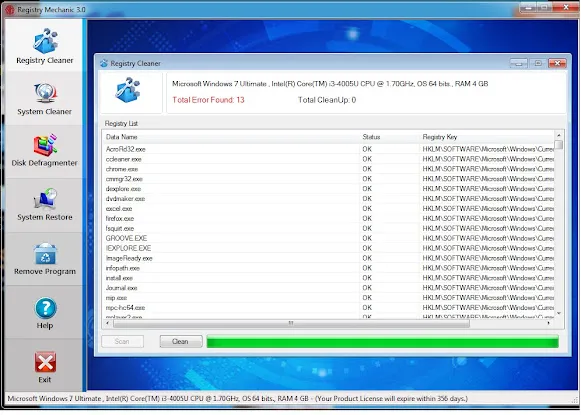The width and height of the screenshot is (581, 415).
Task: Select the ImageReady.exe row
Action: click(328, 258)
